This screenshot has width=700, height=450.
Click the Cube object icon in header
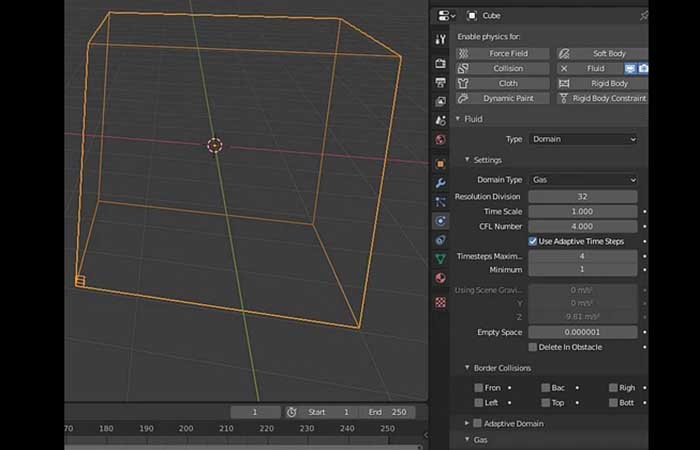point(472,16)
